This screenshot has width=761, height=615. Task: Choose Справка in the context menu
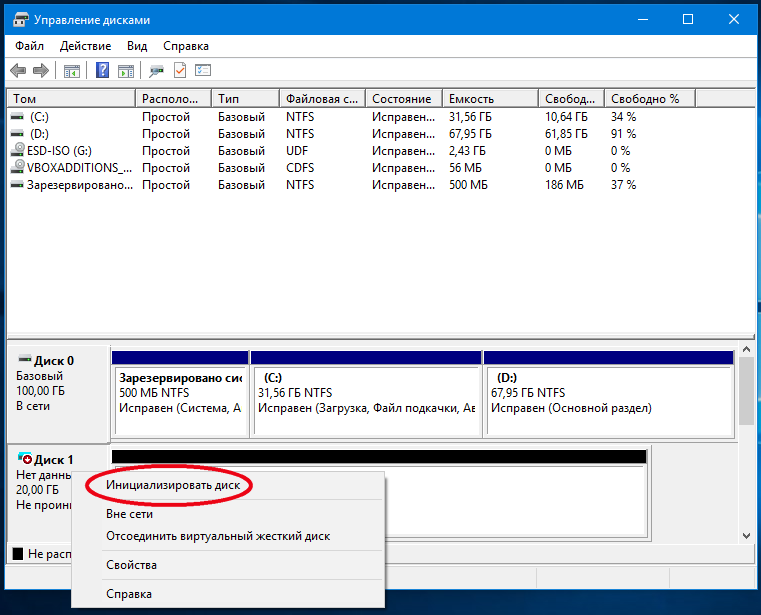(228, 594)
